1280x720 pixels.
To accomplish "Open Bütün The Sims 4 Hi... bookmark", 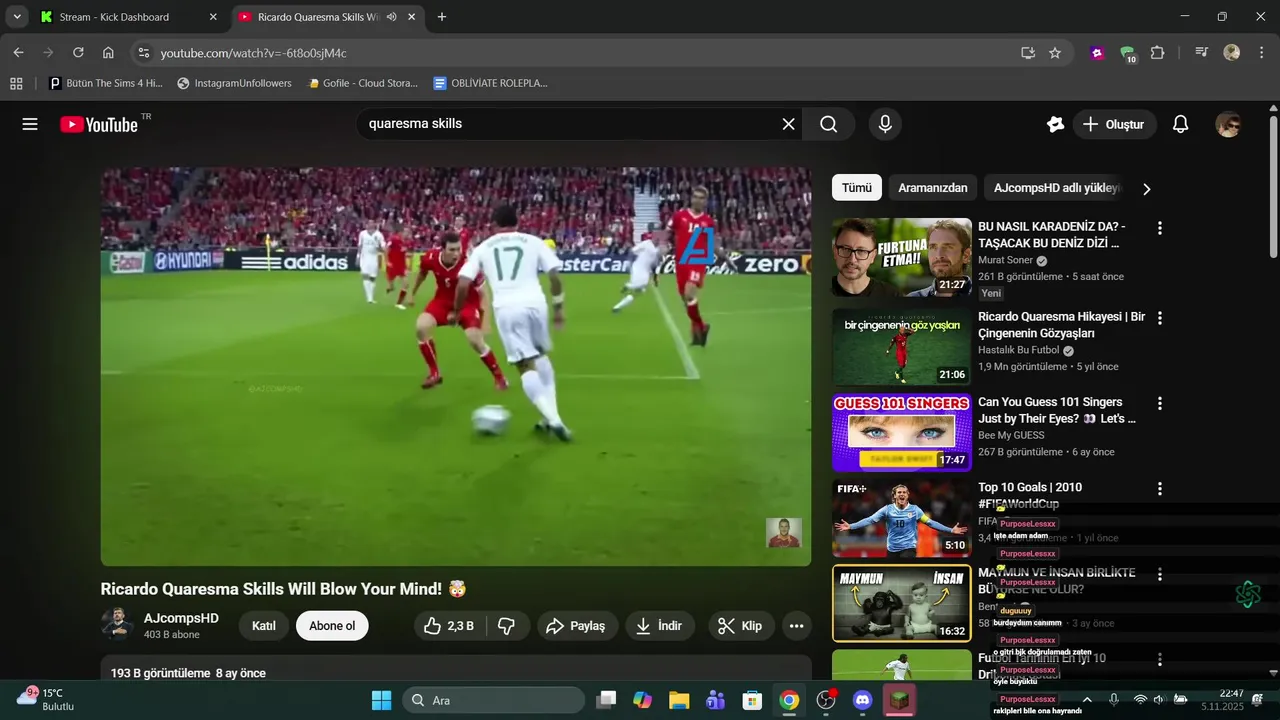I will 106,83.
